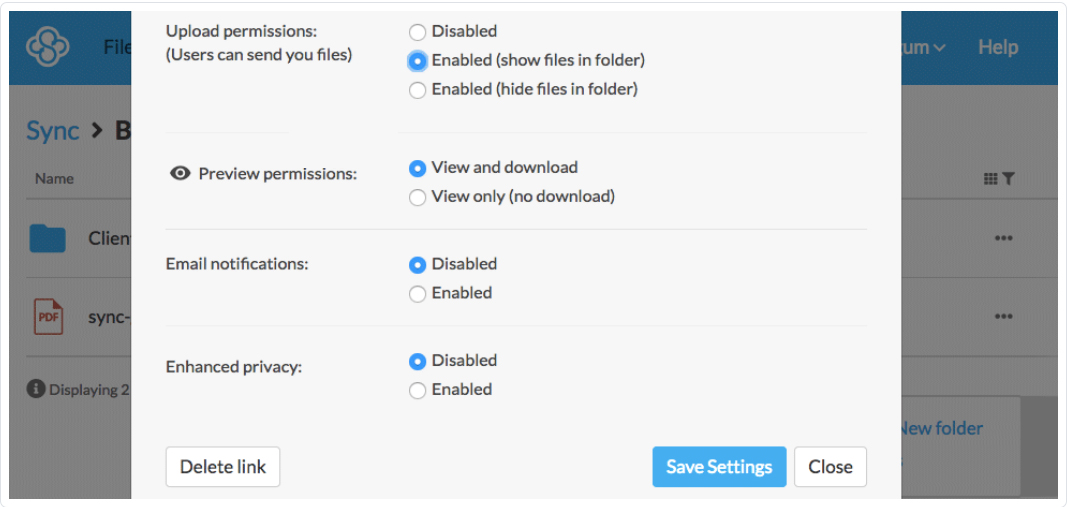Open the Help menu

point(998,47)
